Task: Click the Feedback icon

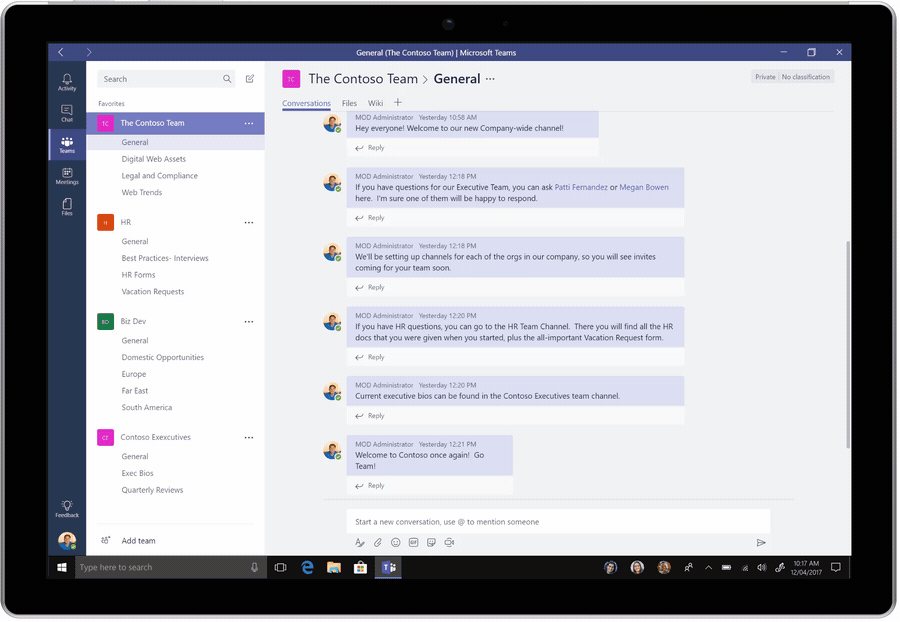Action: [x=67, y=507]
